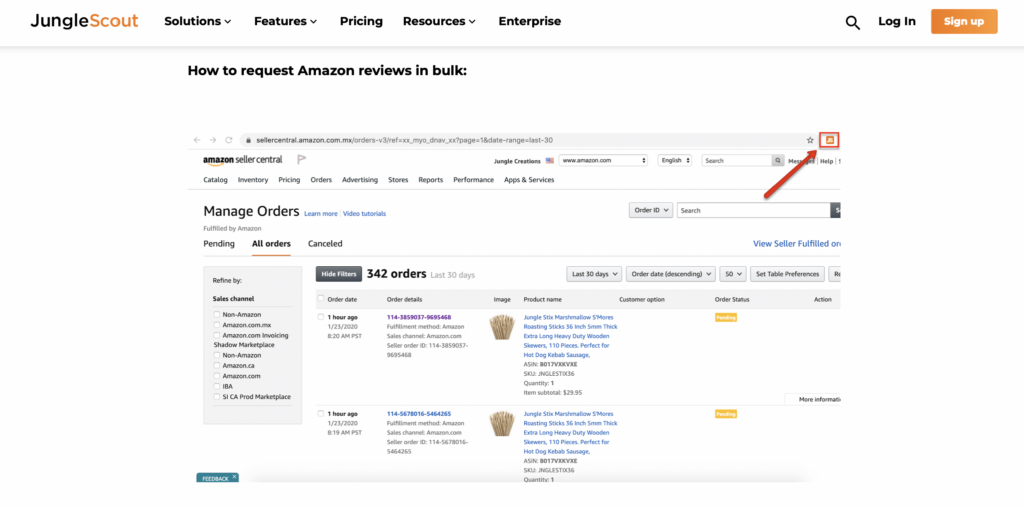Open the Orders menu in Seller Central
This screenshot has height=507, width=1024.
[x=321, y=180]
